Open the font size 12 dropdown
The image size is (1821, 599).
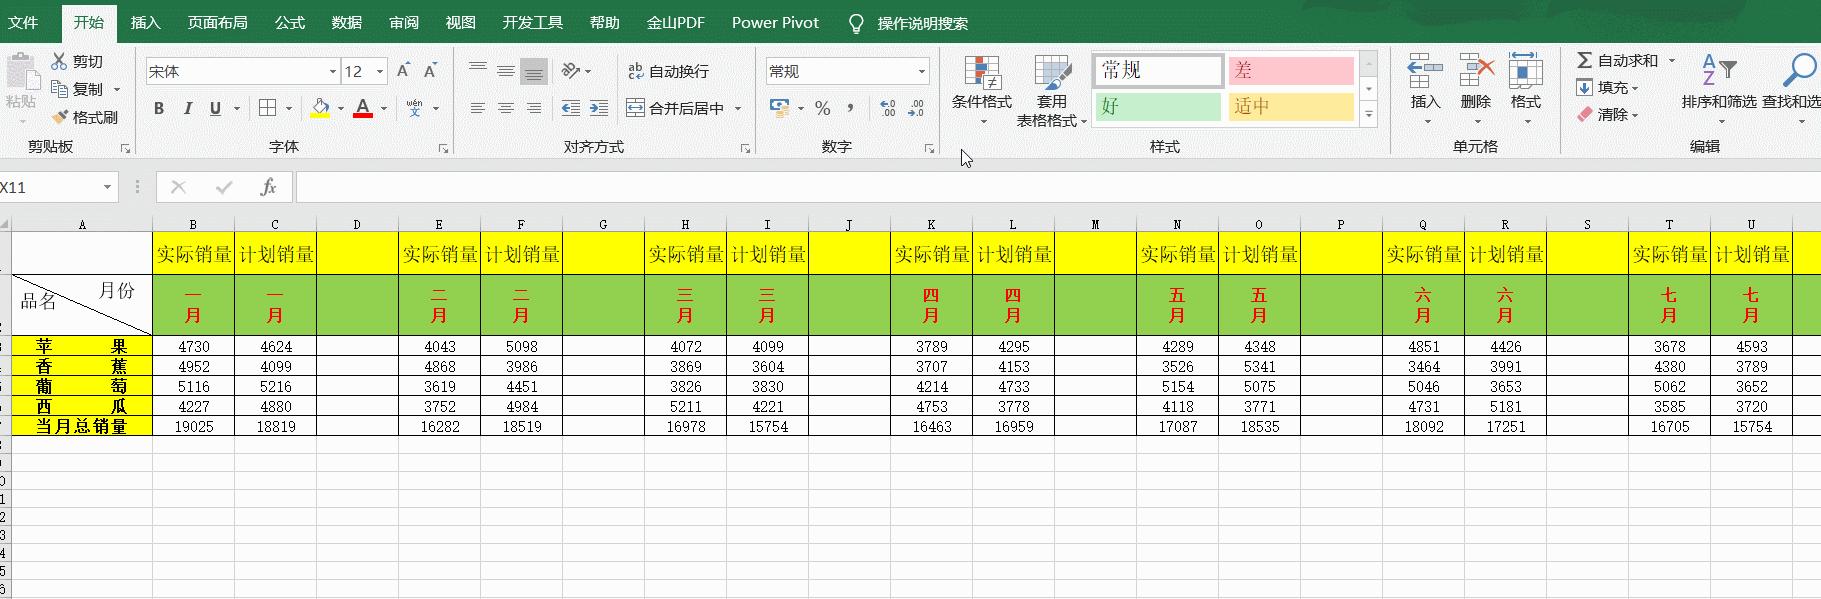[380, 71]
